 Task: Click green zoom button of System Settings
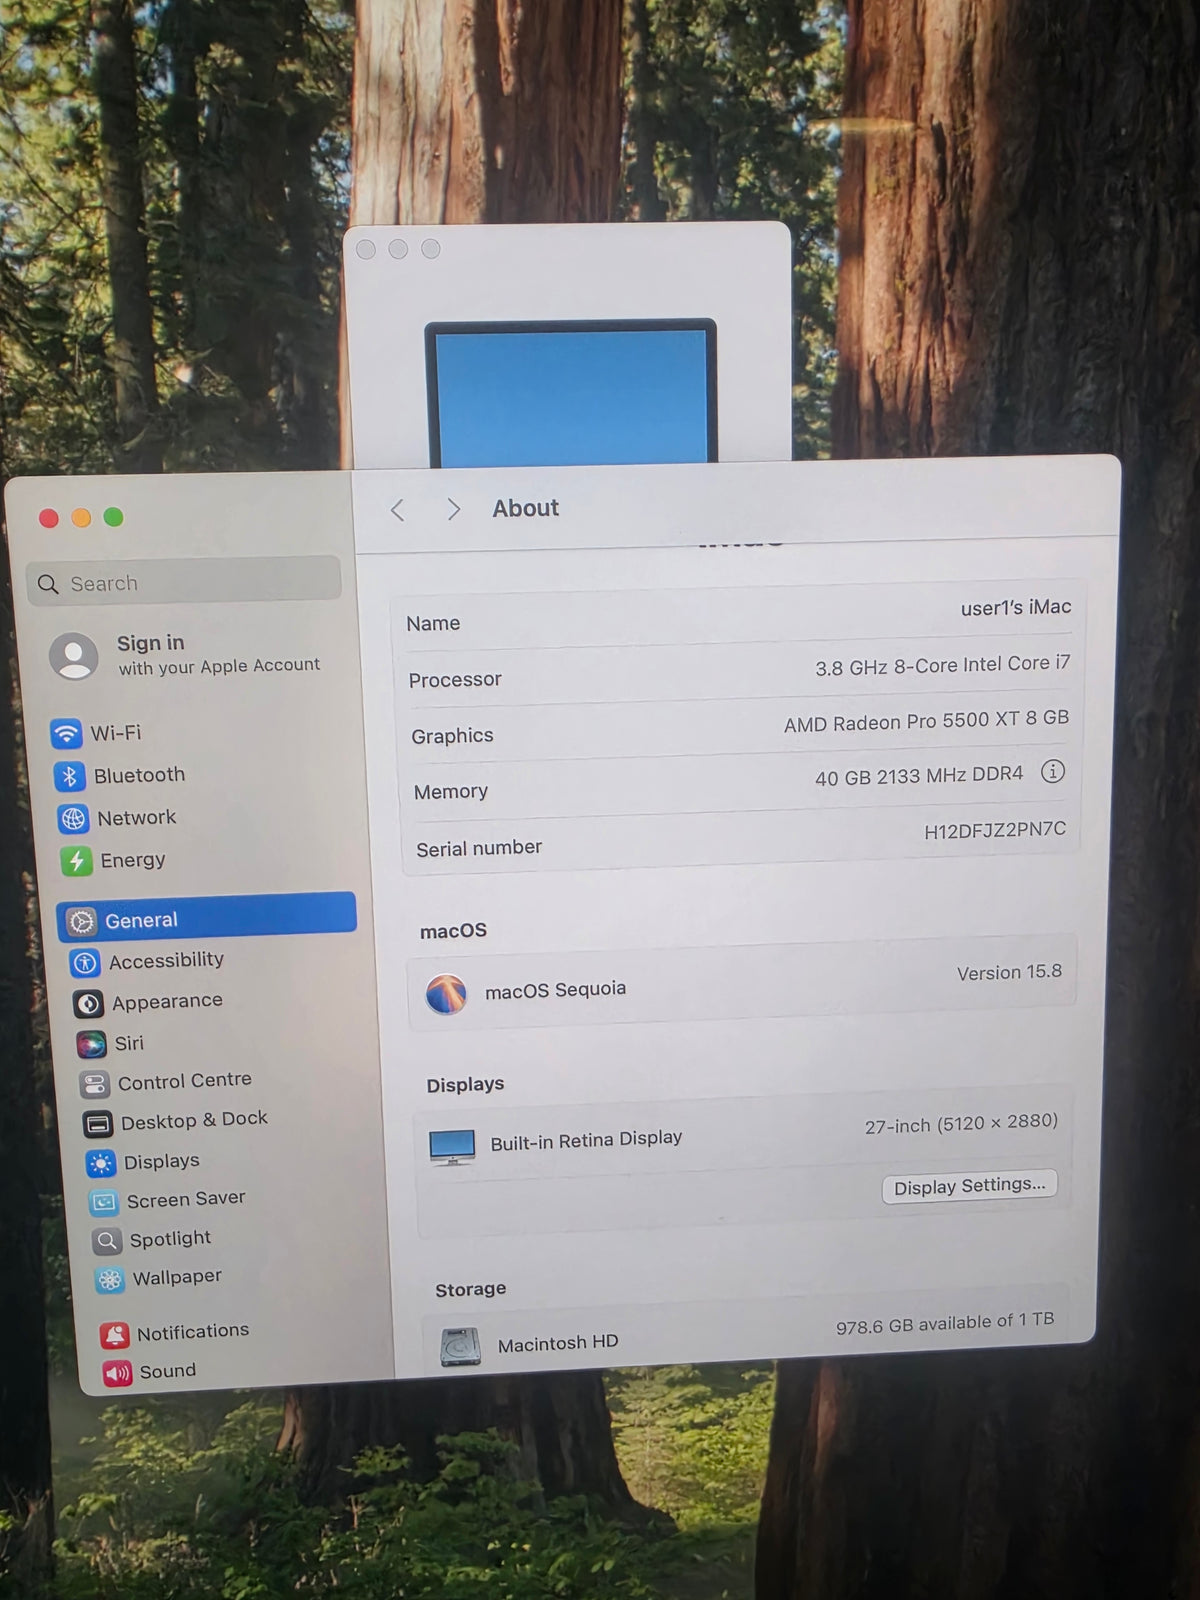(x=114, y=517)
